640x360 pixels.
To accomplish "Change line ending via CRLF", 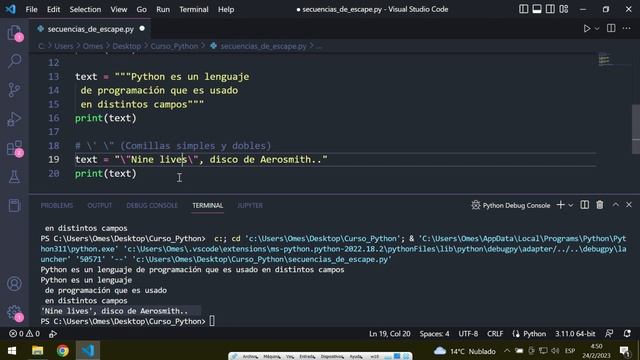I will pos(495,334).
